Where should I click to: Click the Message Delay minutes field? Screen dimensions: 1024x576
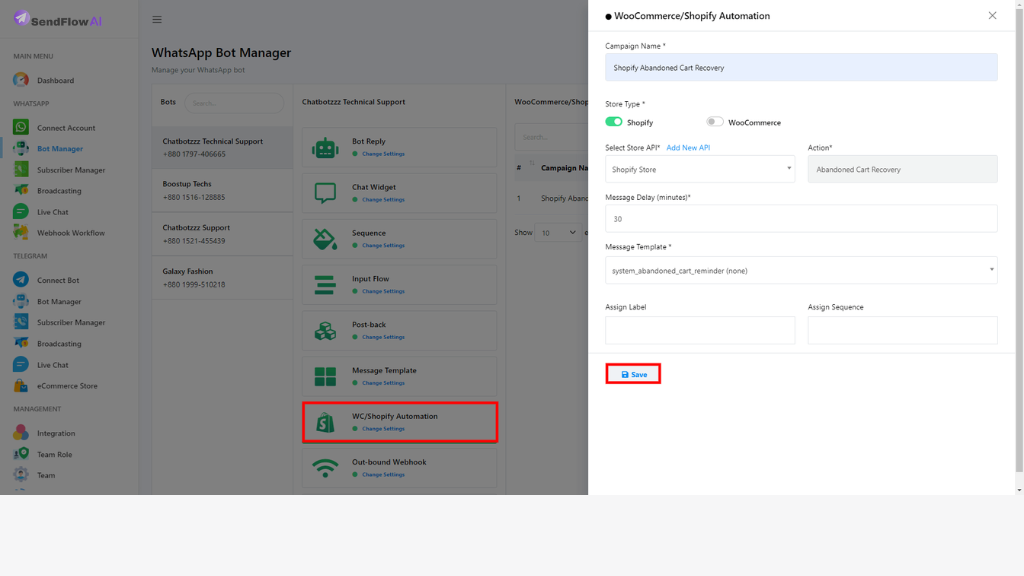pos(801,219)
